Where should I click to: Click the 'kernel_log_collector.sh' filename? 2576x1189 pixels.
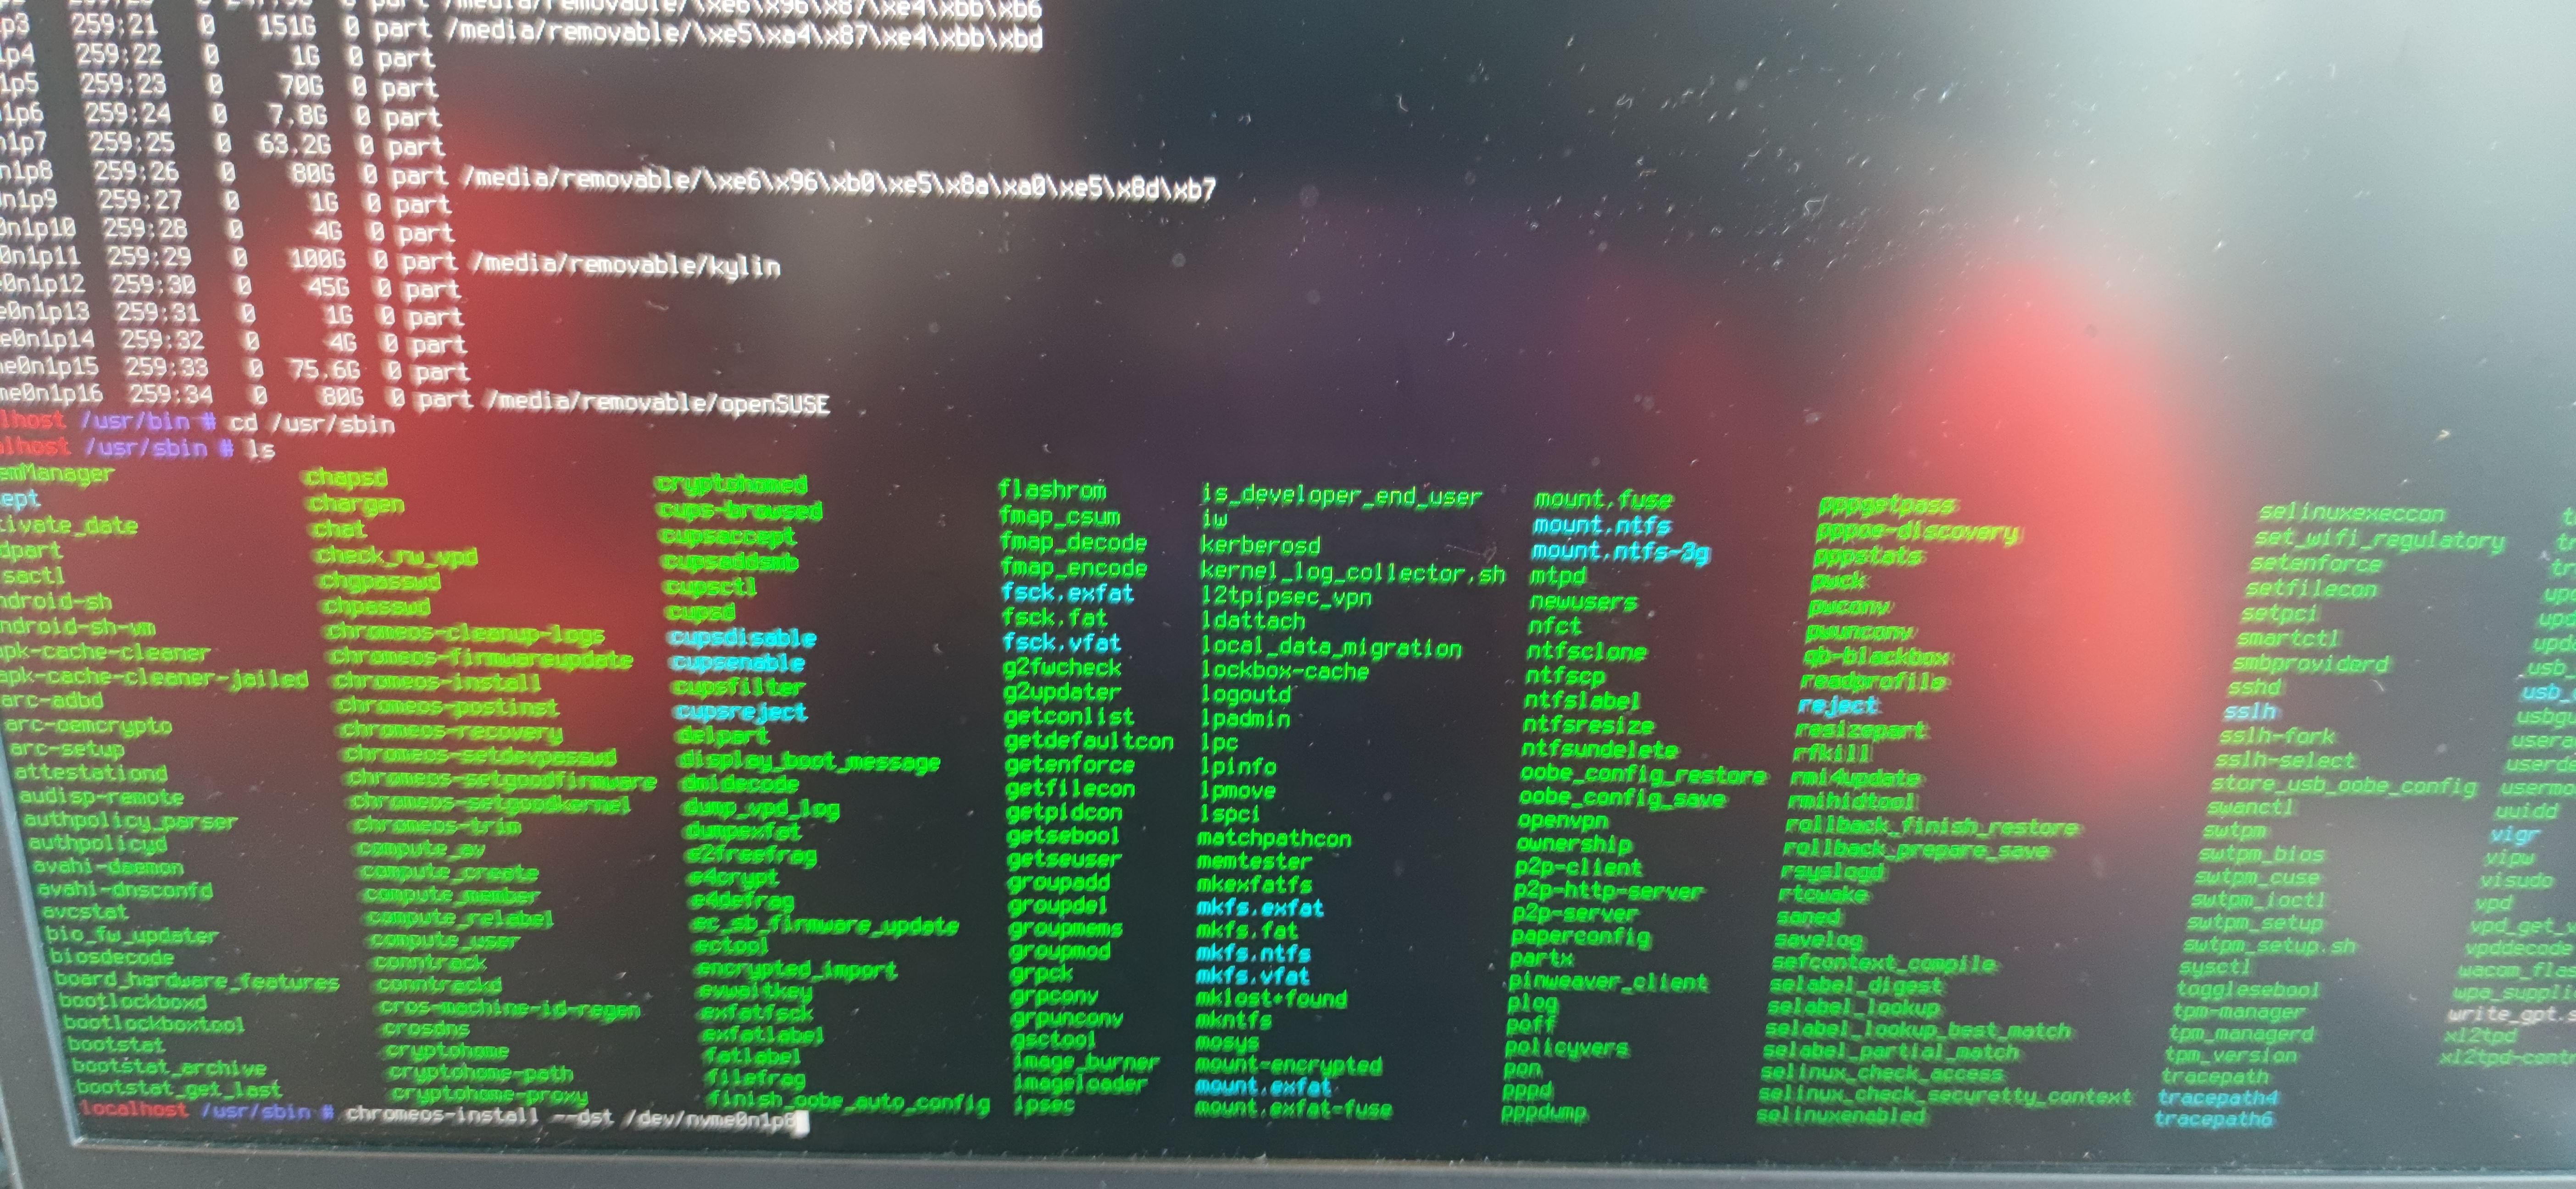pos(1352,573)
